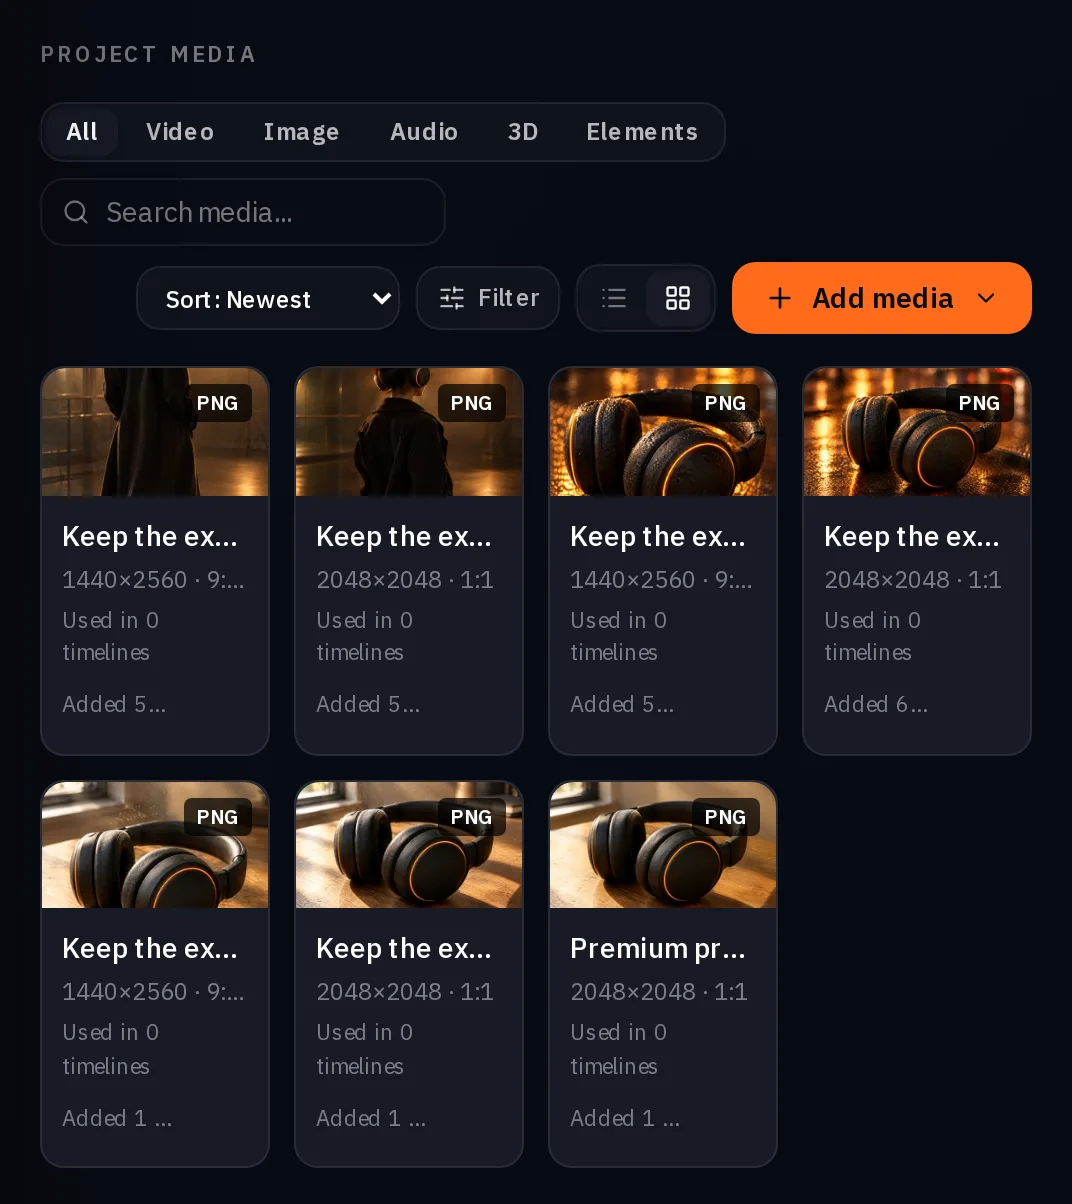Click "Used in 0 timelines" on Premium pr... card
The height and width of the screenshot is (1204, 1072).
point(618,1049)
